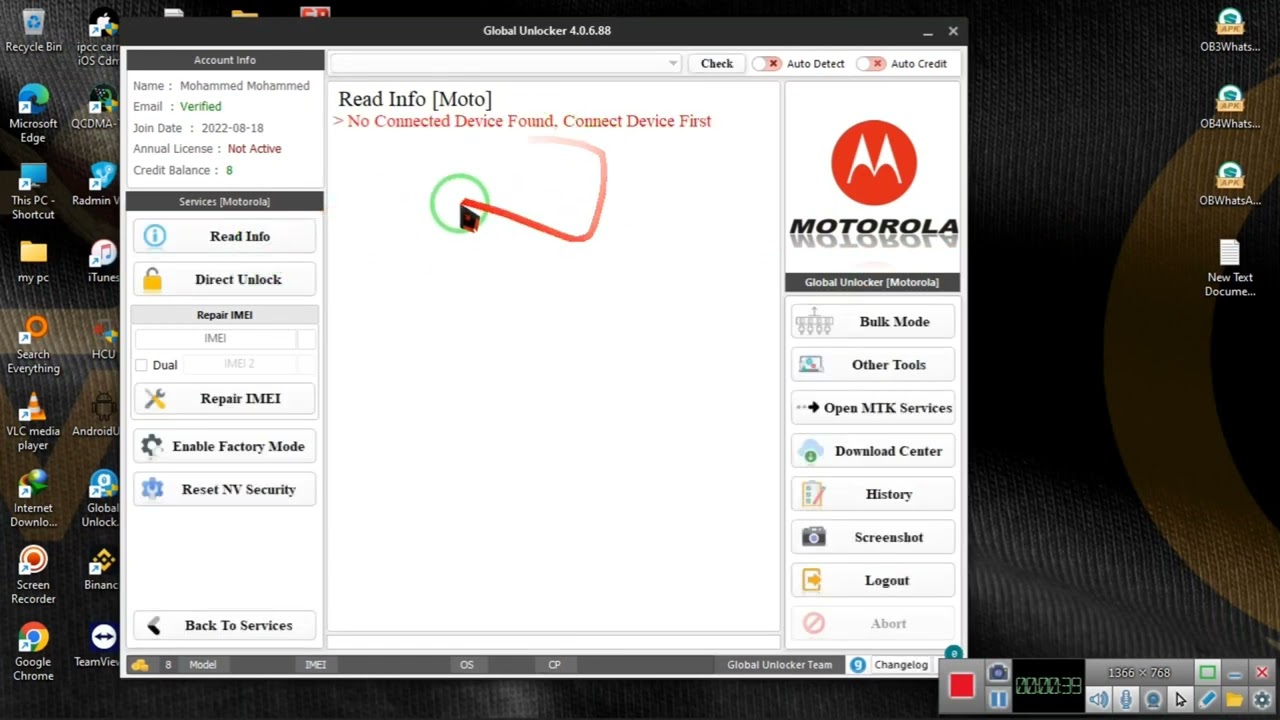Screen dimensions: 1280x720
Task: Toggle the Auto Credit switch
Action: click(x=871, y=64)
